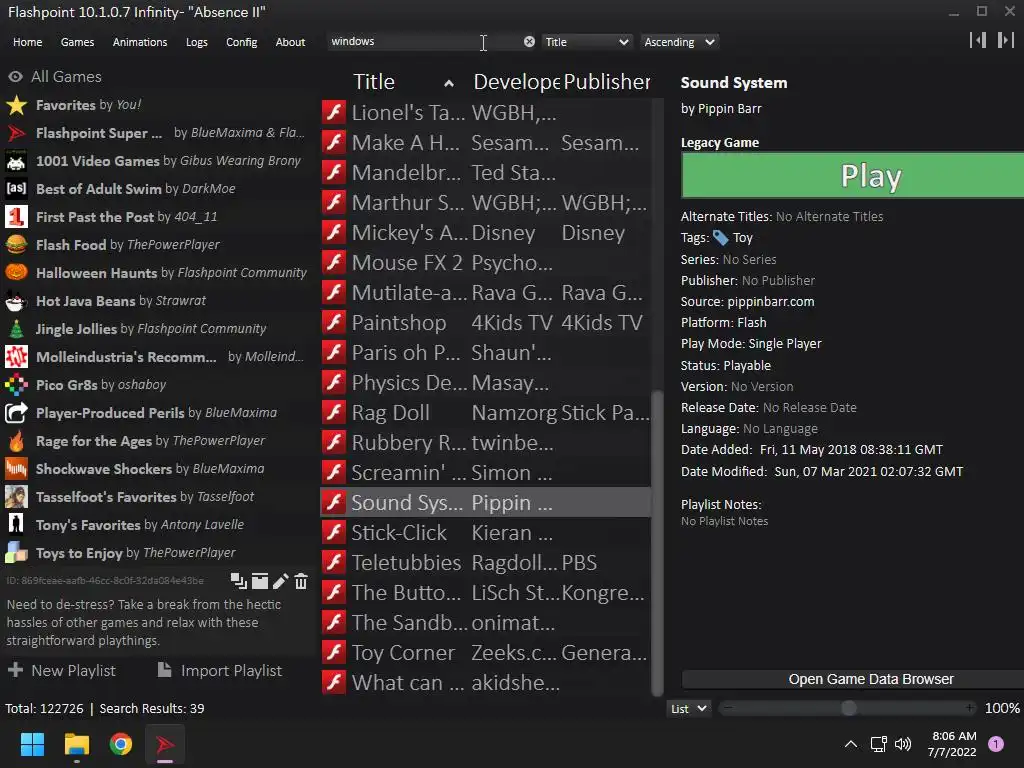Switch to the Animations tab

[140, 42]
